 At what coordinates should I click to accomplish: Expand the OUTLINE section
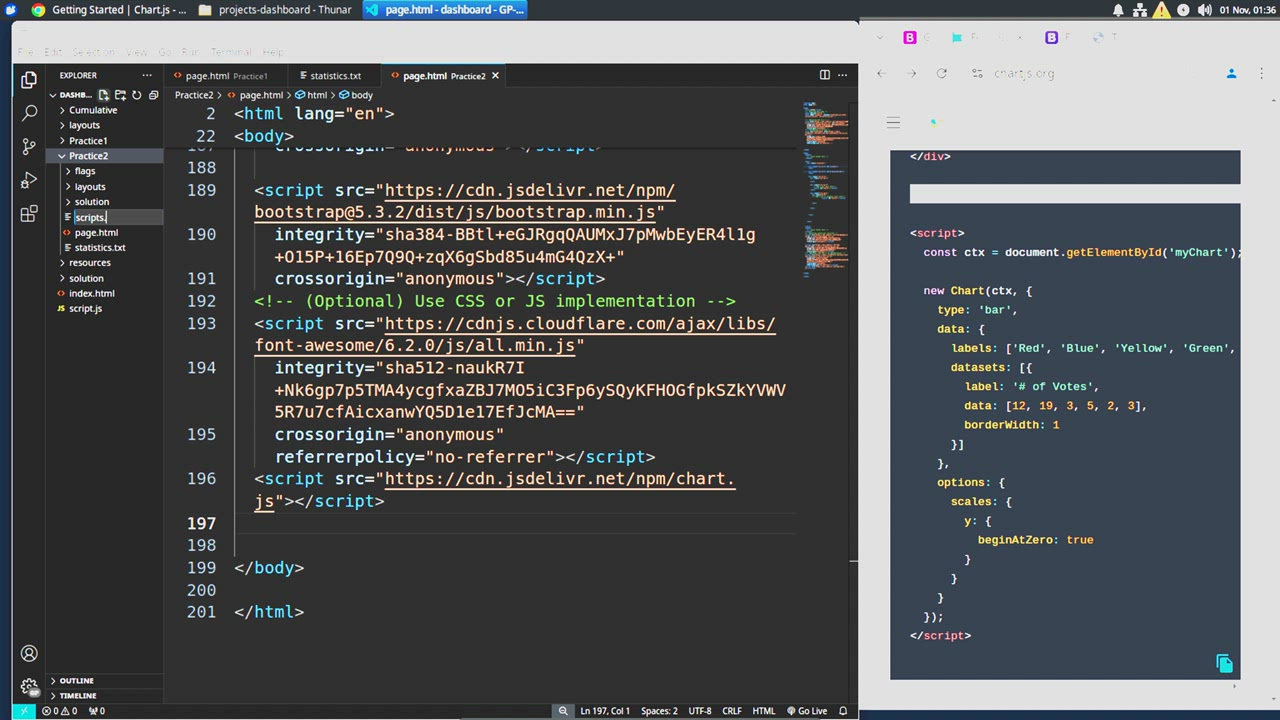tap(76, 681)
